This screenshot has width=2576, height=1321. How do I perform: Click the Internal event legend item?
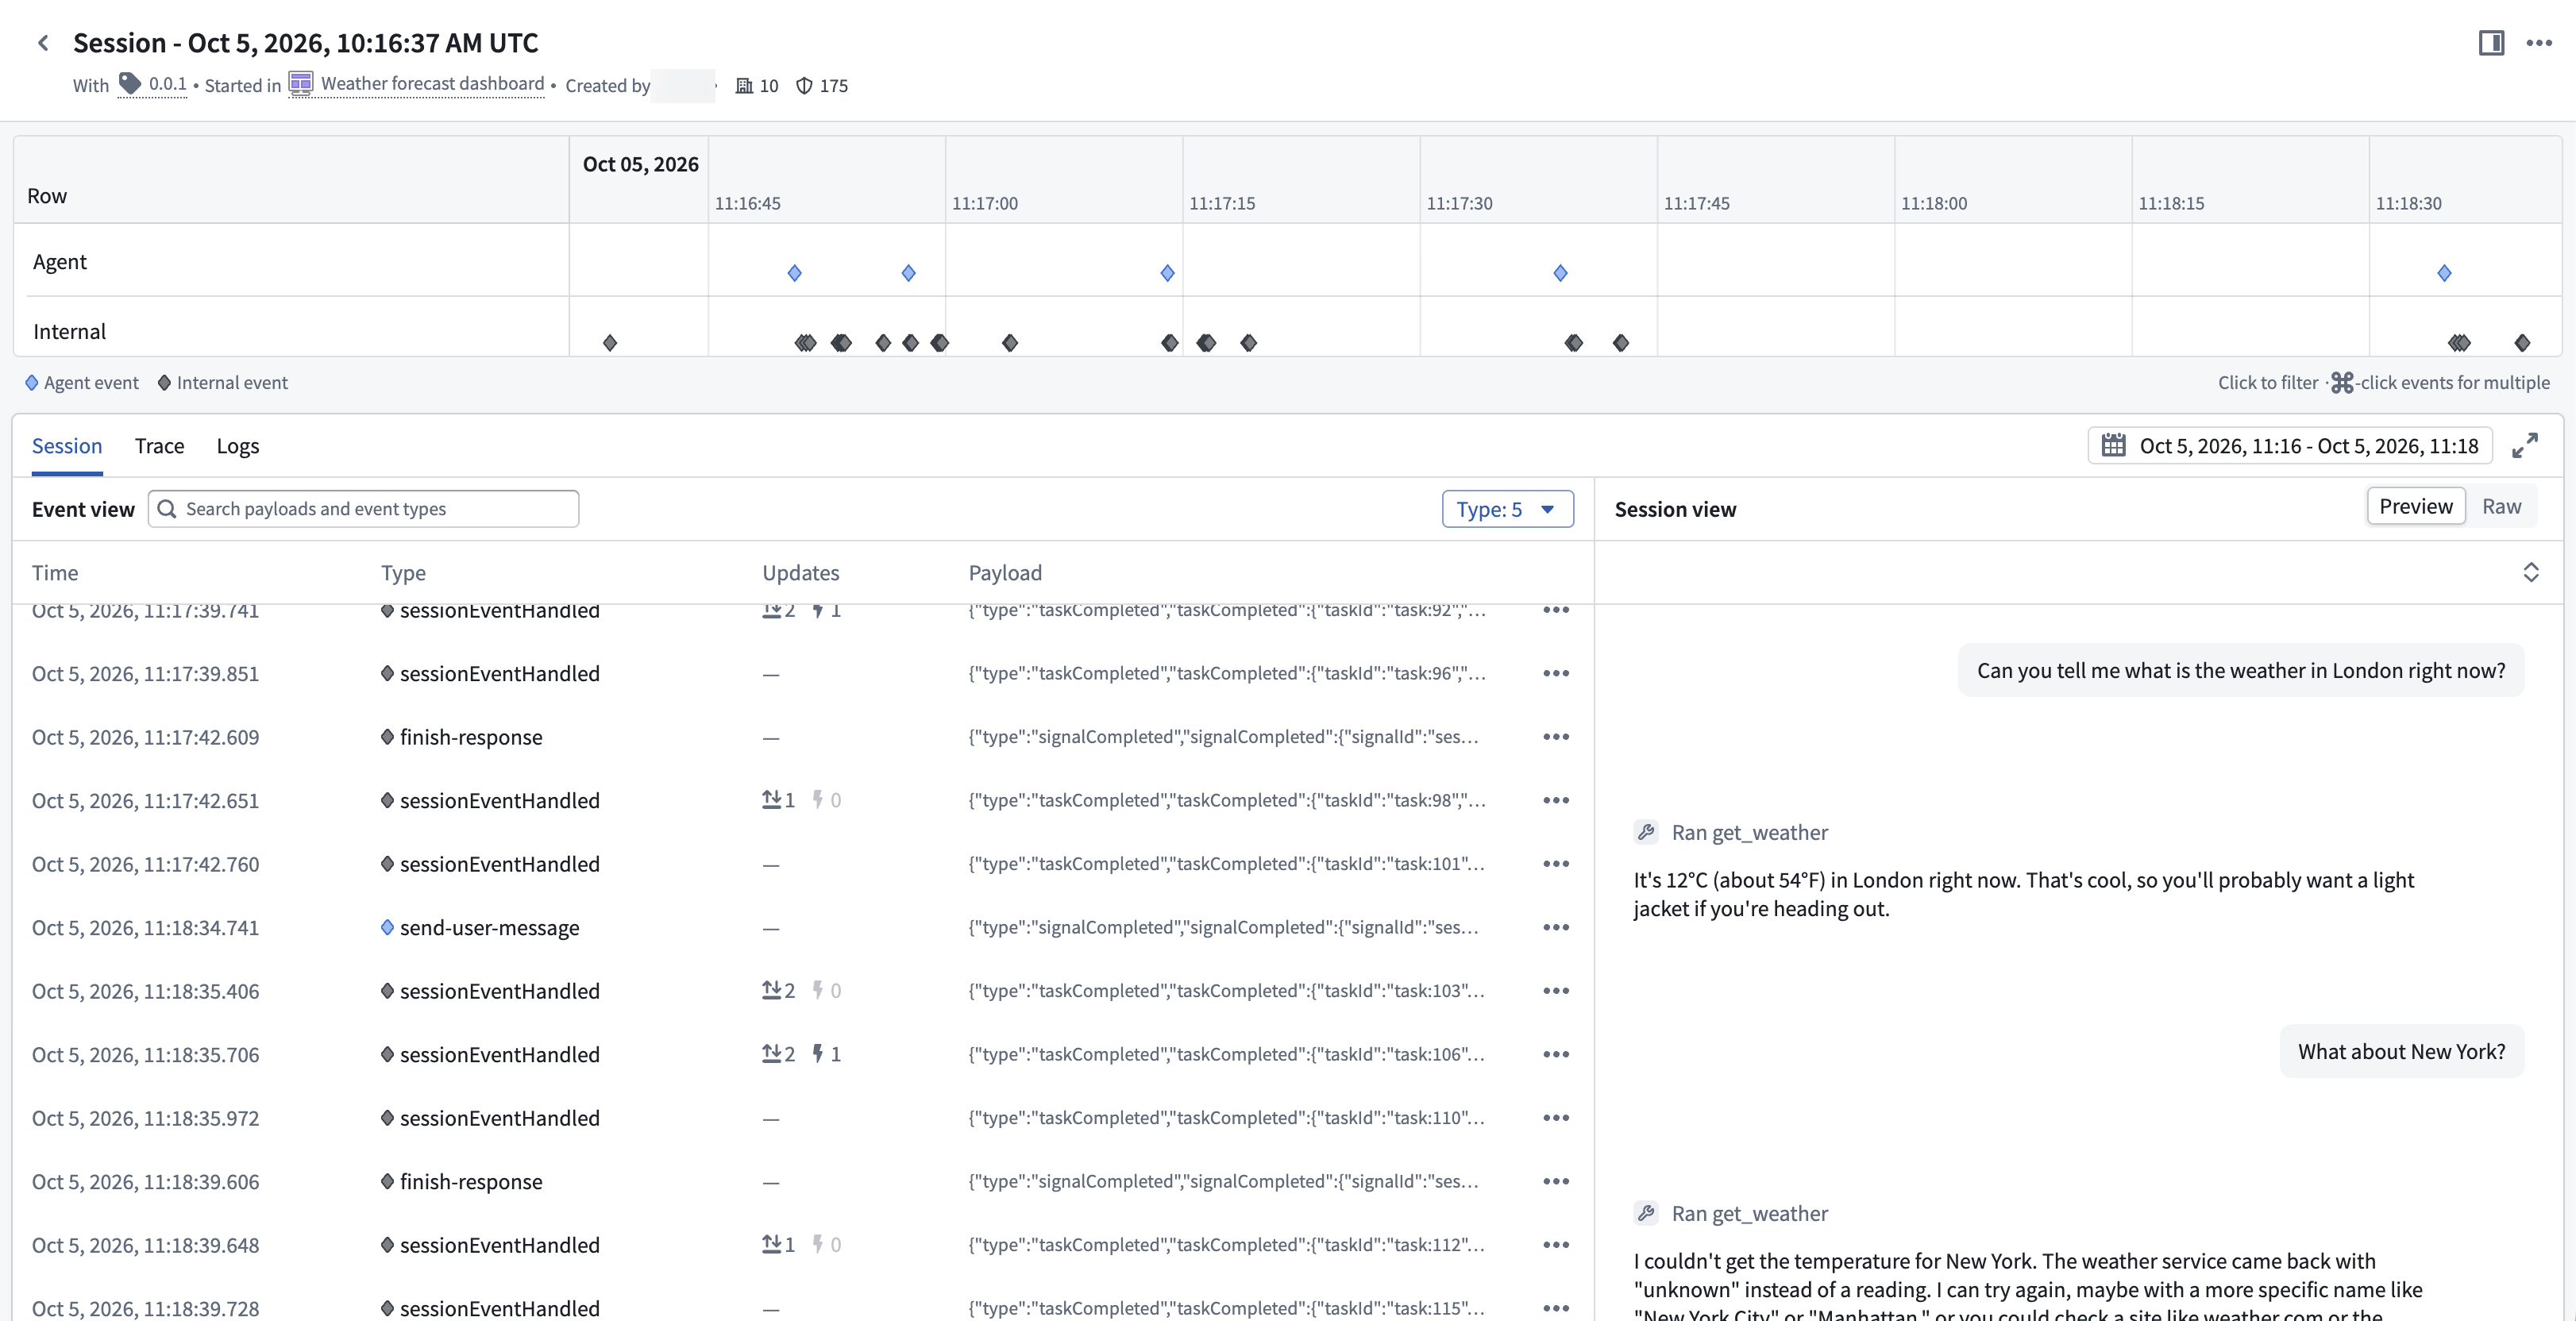click(x=223, y=383)
